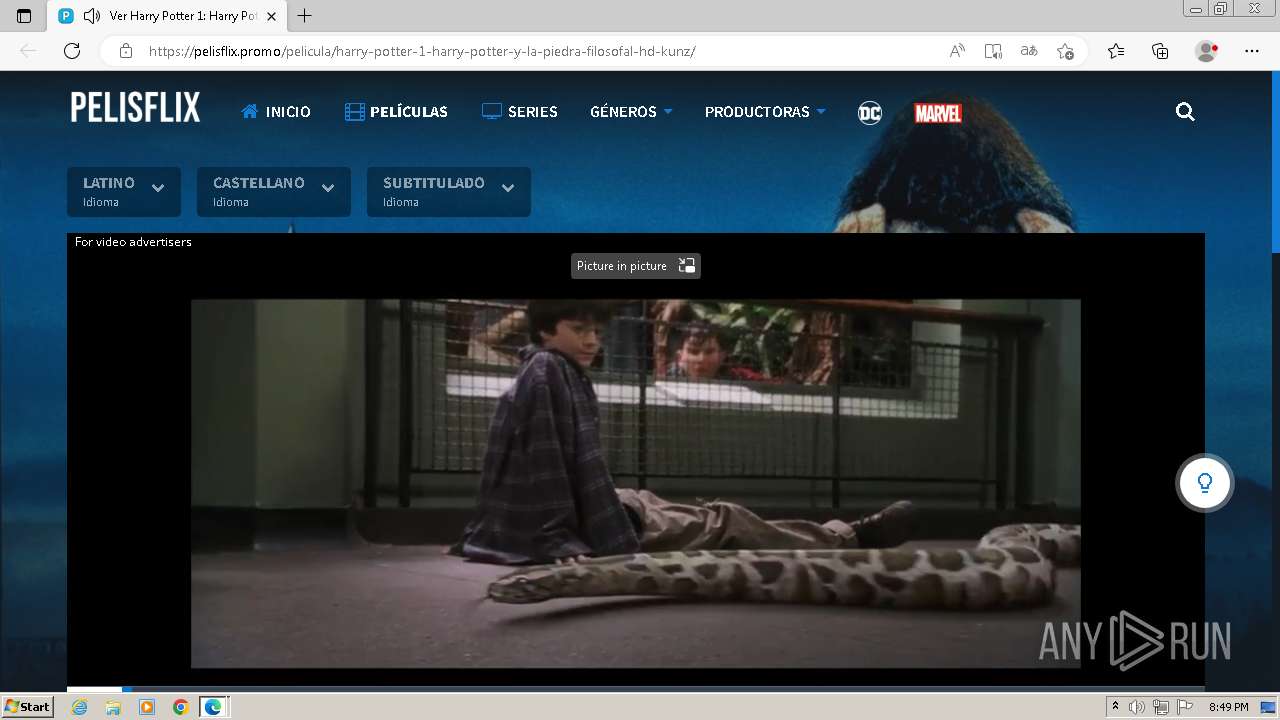Expand the SUBTITULADO language dropdown
1280x720 pixels.
click(449, 192)
